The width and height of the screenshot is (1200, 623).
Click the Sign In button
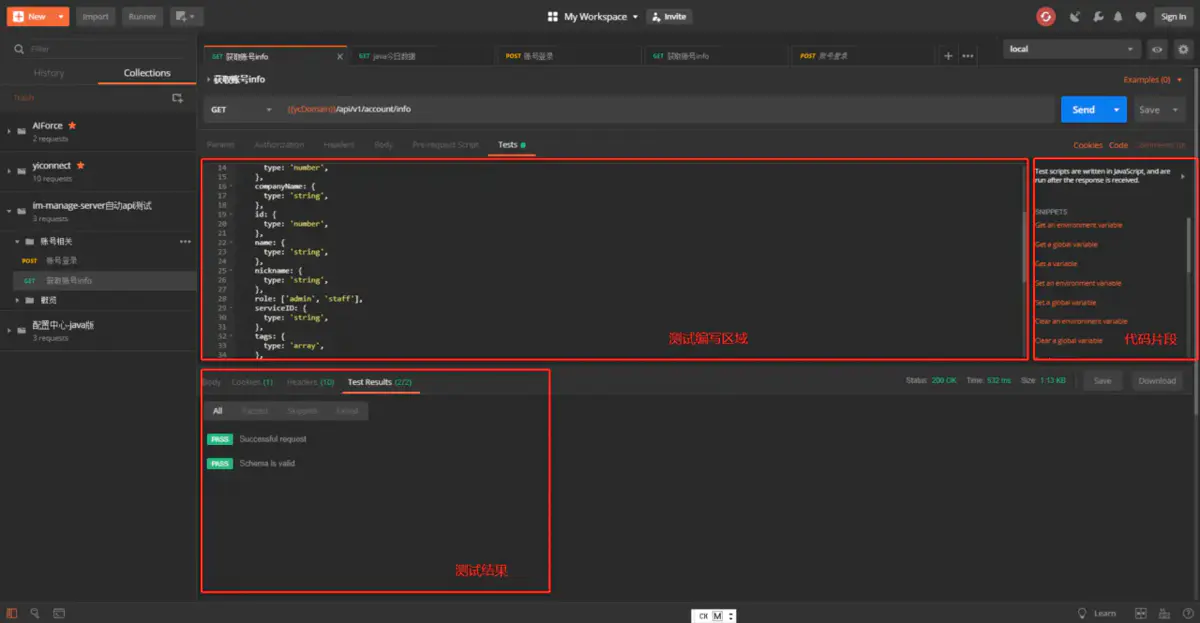pos(1173,16)
